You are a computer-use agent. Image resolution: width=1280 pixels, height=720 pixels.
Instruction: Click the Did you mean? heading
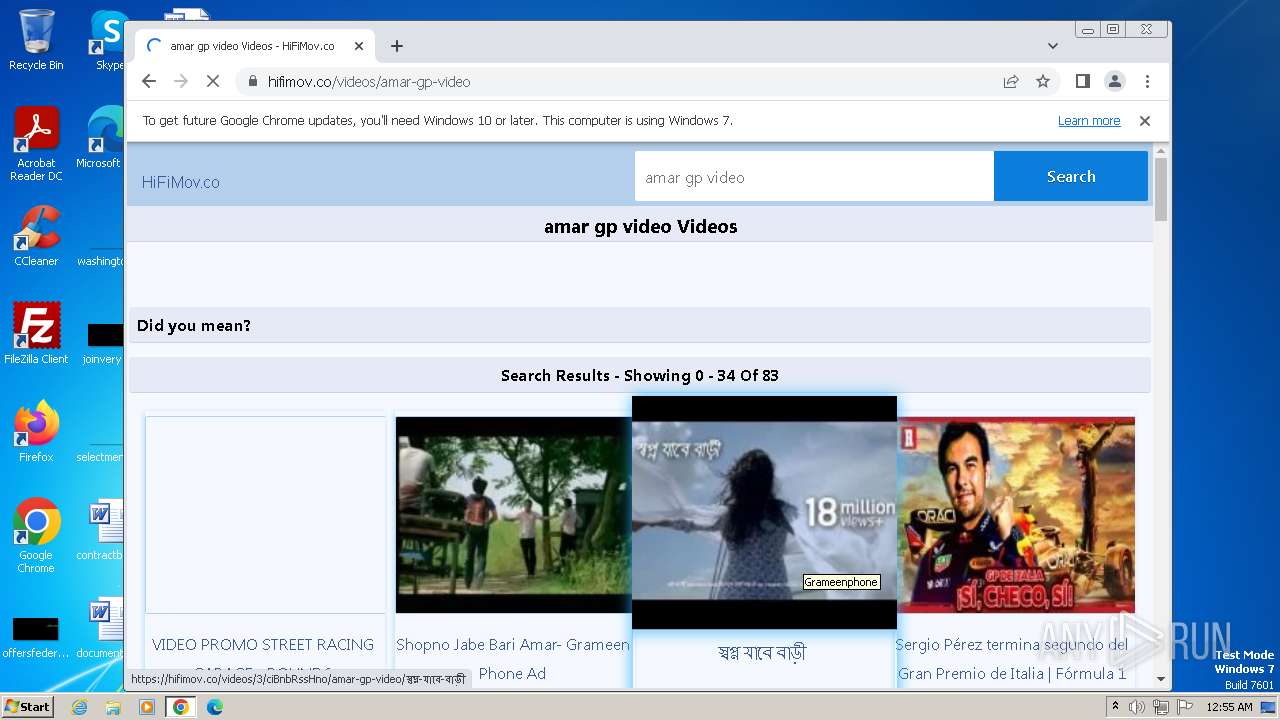tap(194, 326)
